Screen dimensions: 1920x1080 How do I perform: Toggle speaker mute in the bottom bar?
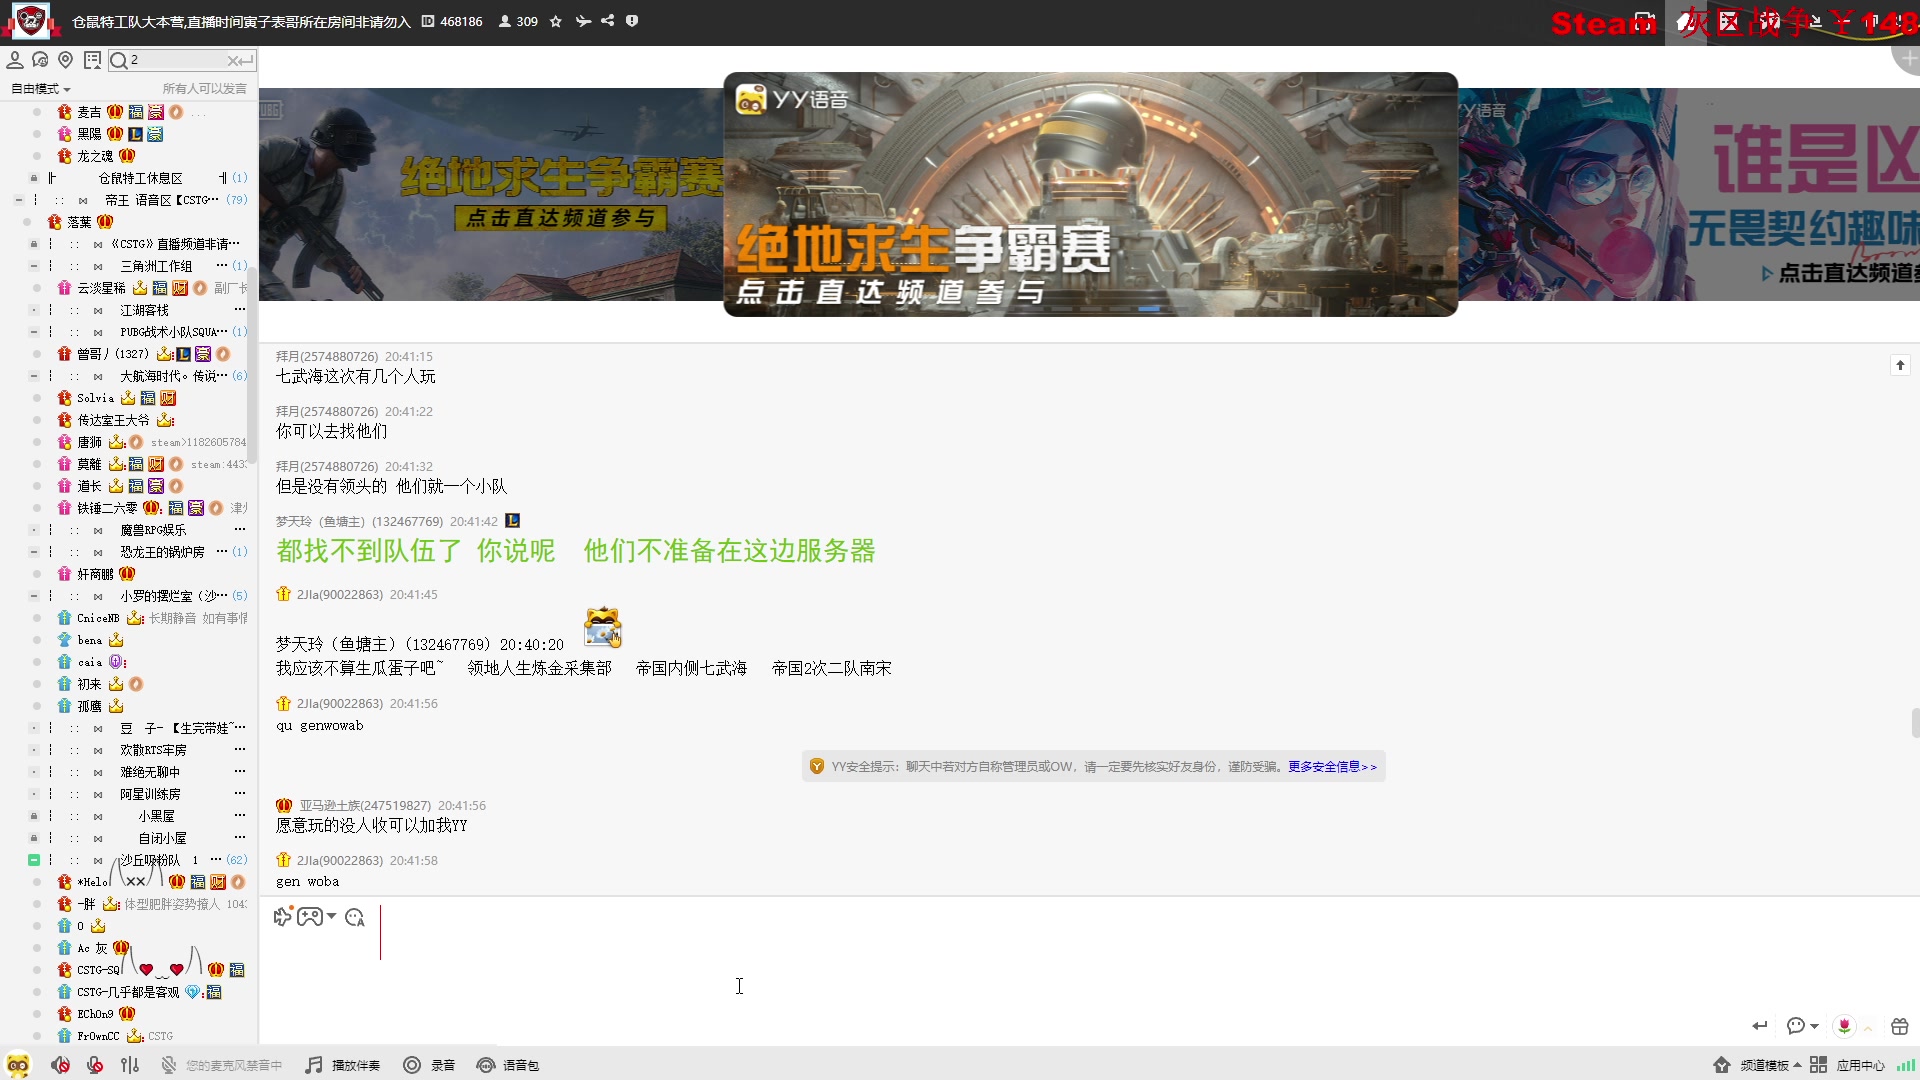coord(61,1065)
